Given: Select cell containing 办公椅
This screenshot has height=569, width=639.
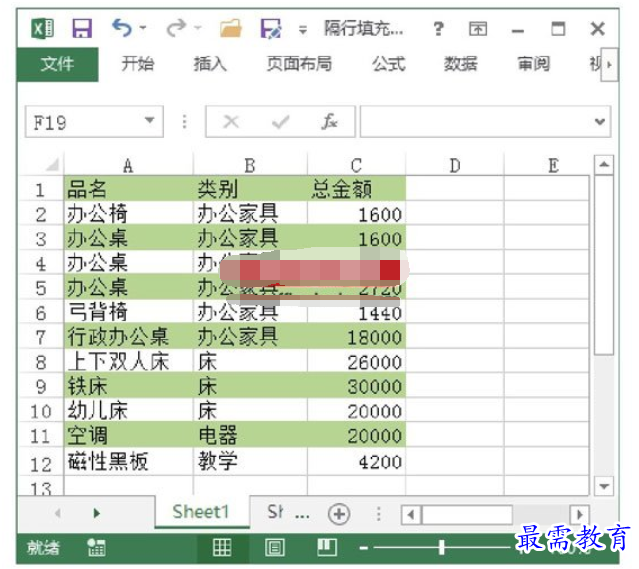Looking at the screenshot, I should pos(128,214).
